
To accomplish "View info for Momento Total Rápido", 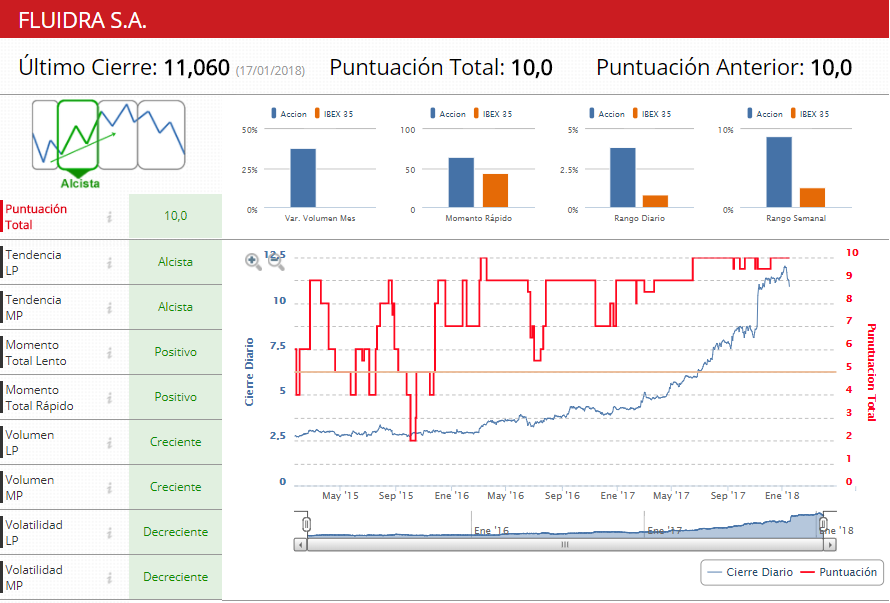I will 110,397.
